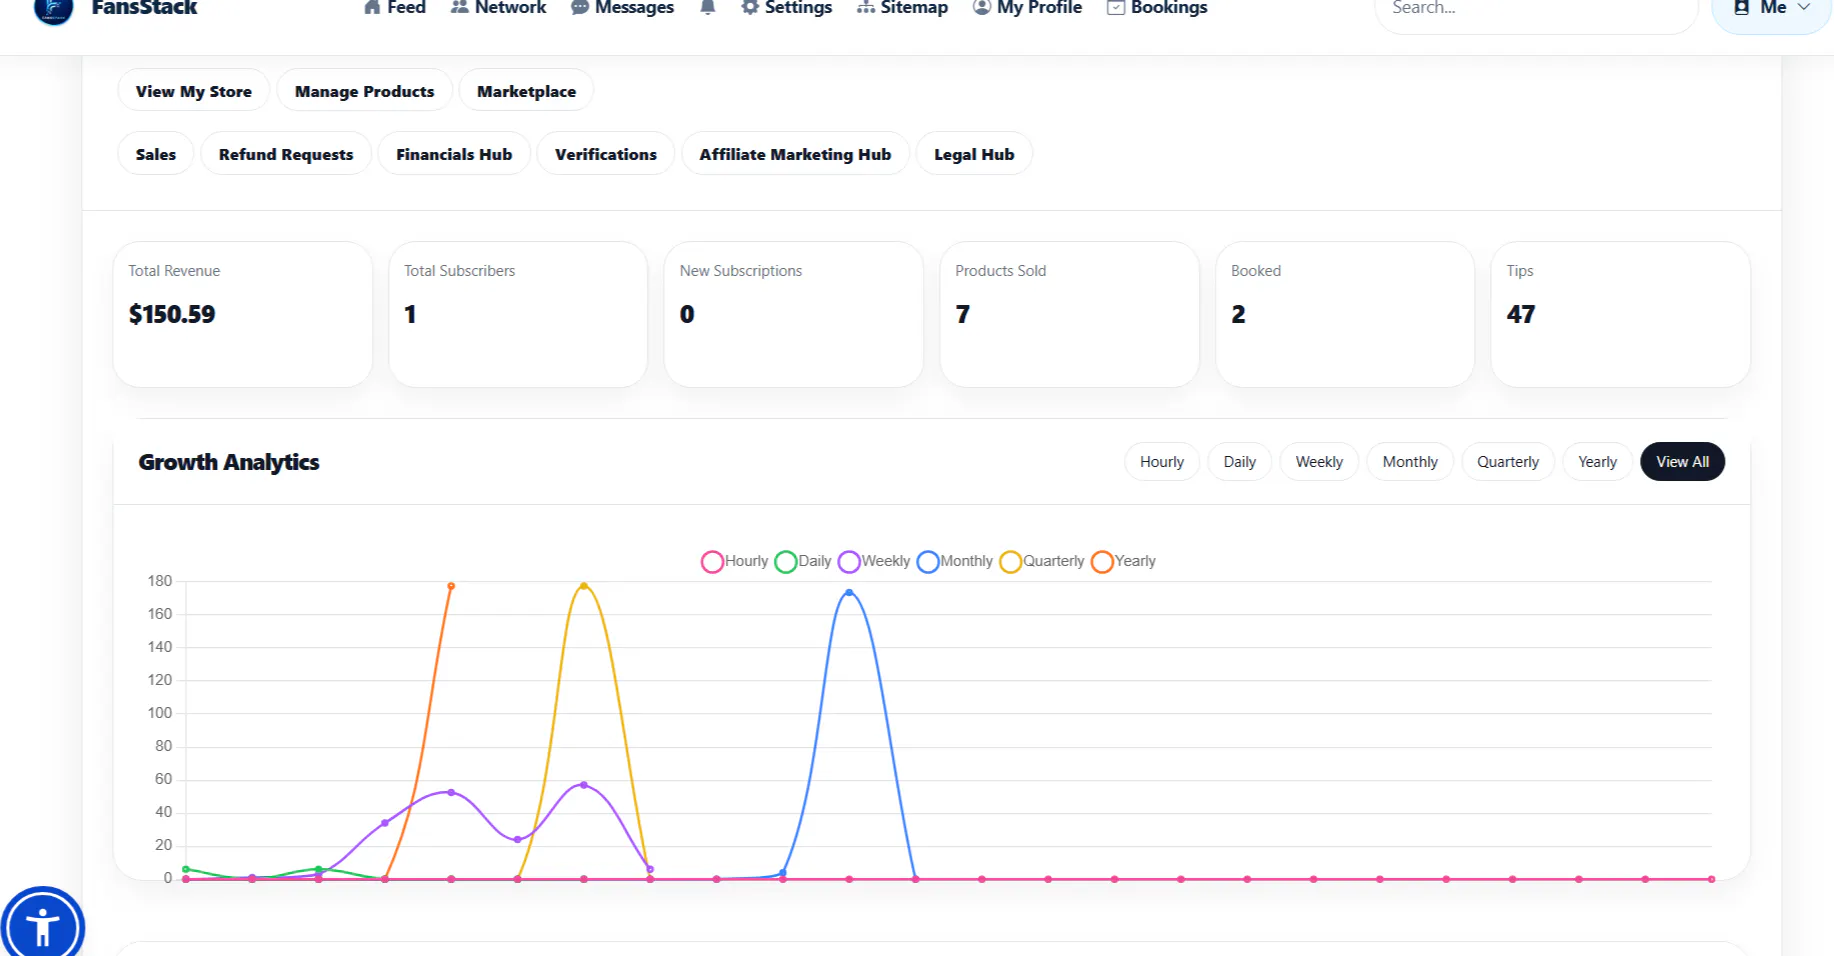The height and width of the screenshot is (956, 1834).
Task: Click the Tips card value 47
Action: coord(1521,314)
